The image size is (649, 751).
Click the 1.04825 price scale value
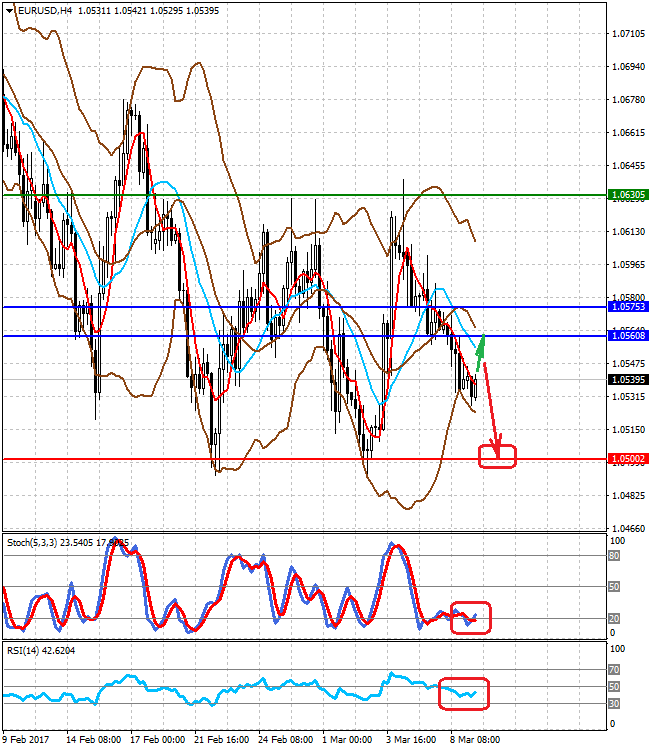click(x=628, y=495)
